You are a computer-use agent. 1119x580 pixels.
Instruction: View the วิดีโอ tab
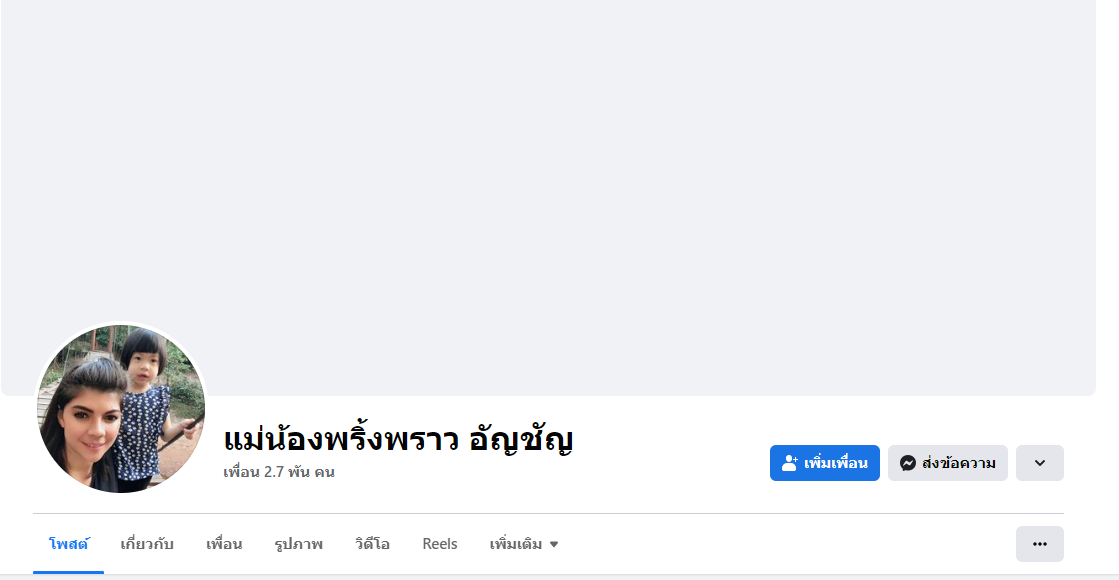pyautogui.click(x=372, y=544)
